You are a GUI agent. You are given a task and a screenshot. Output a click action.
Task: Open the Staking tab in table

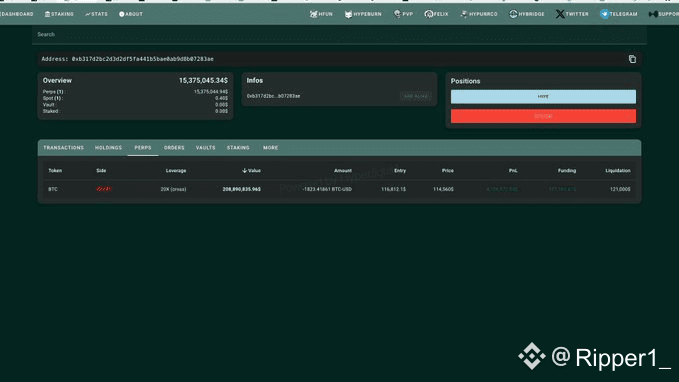click(x=238, y=148)
